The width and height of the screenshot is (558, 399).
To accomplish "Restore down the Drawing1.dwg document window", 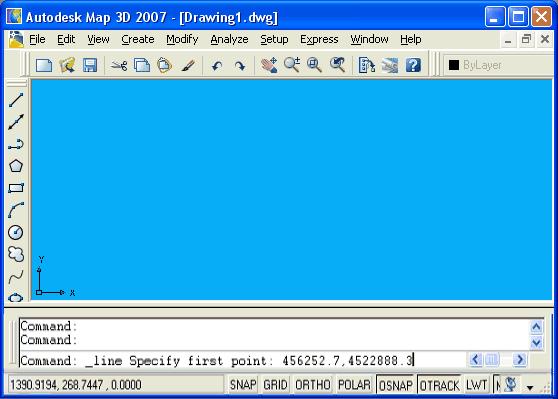I will [526, 39].
